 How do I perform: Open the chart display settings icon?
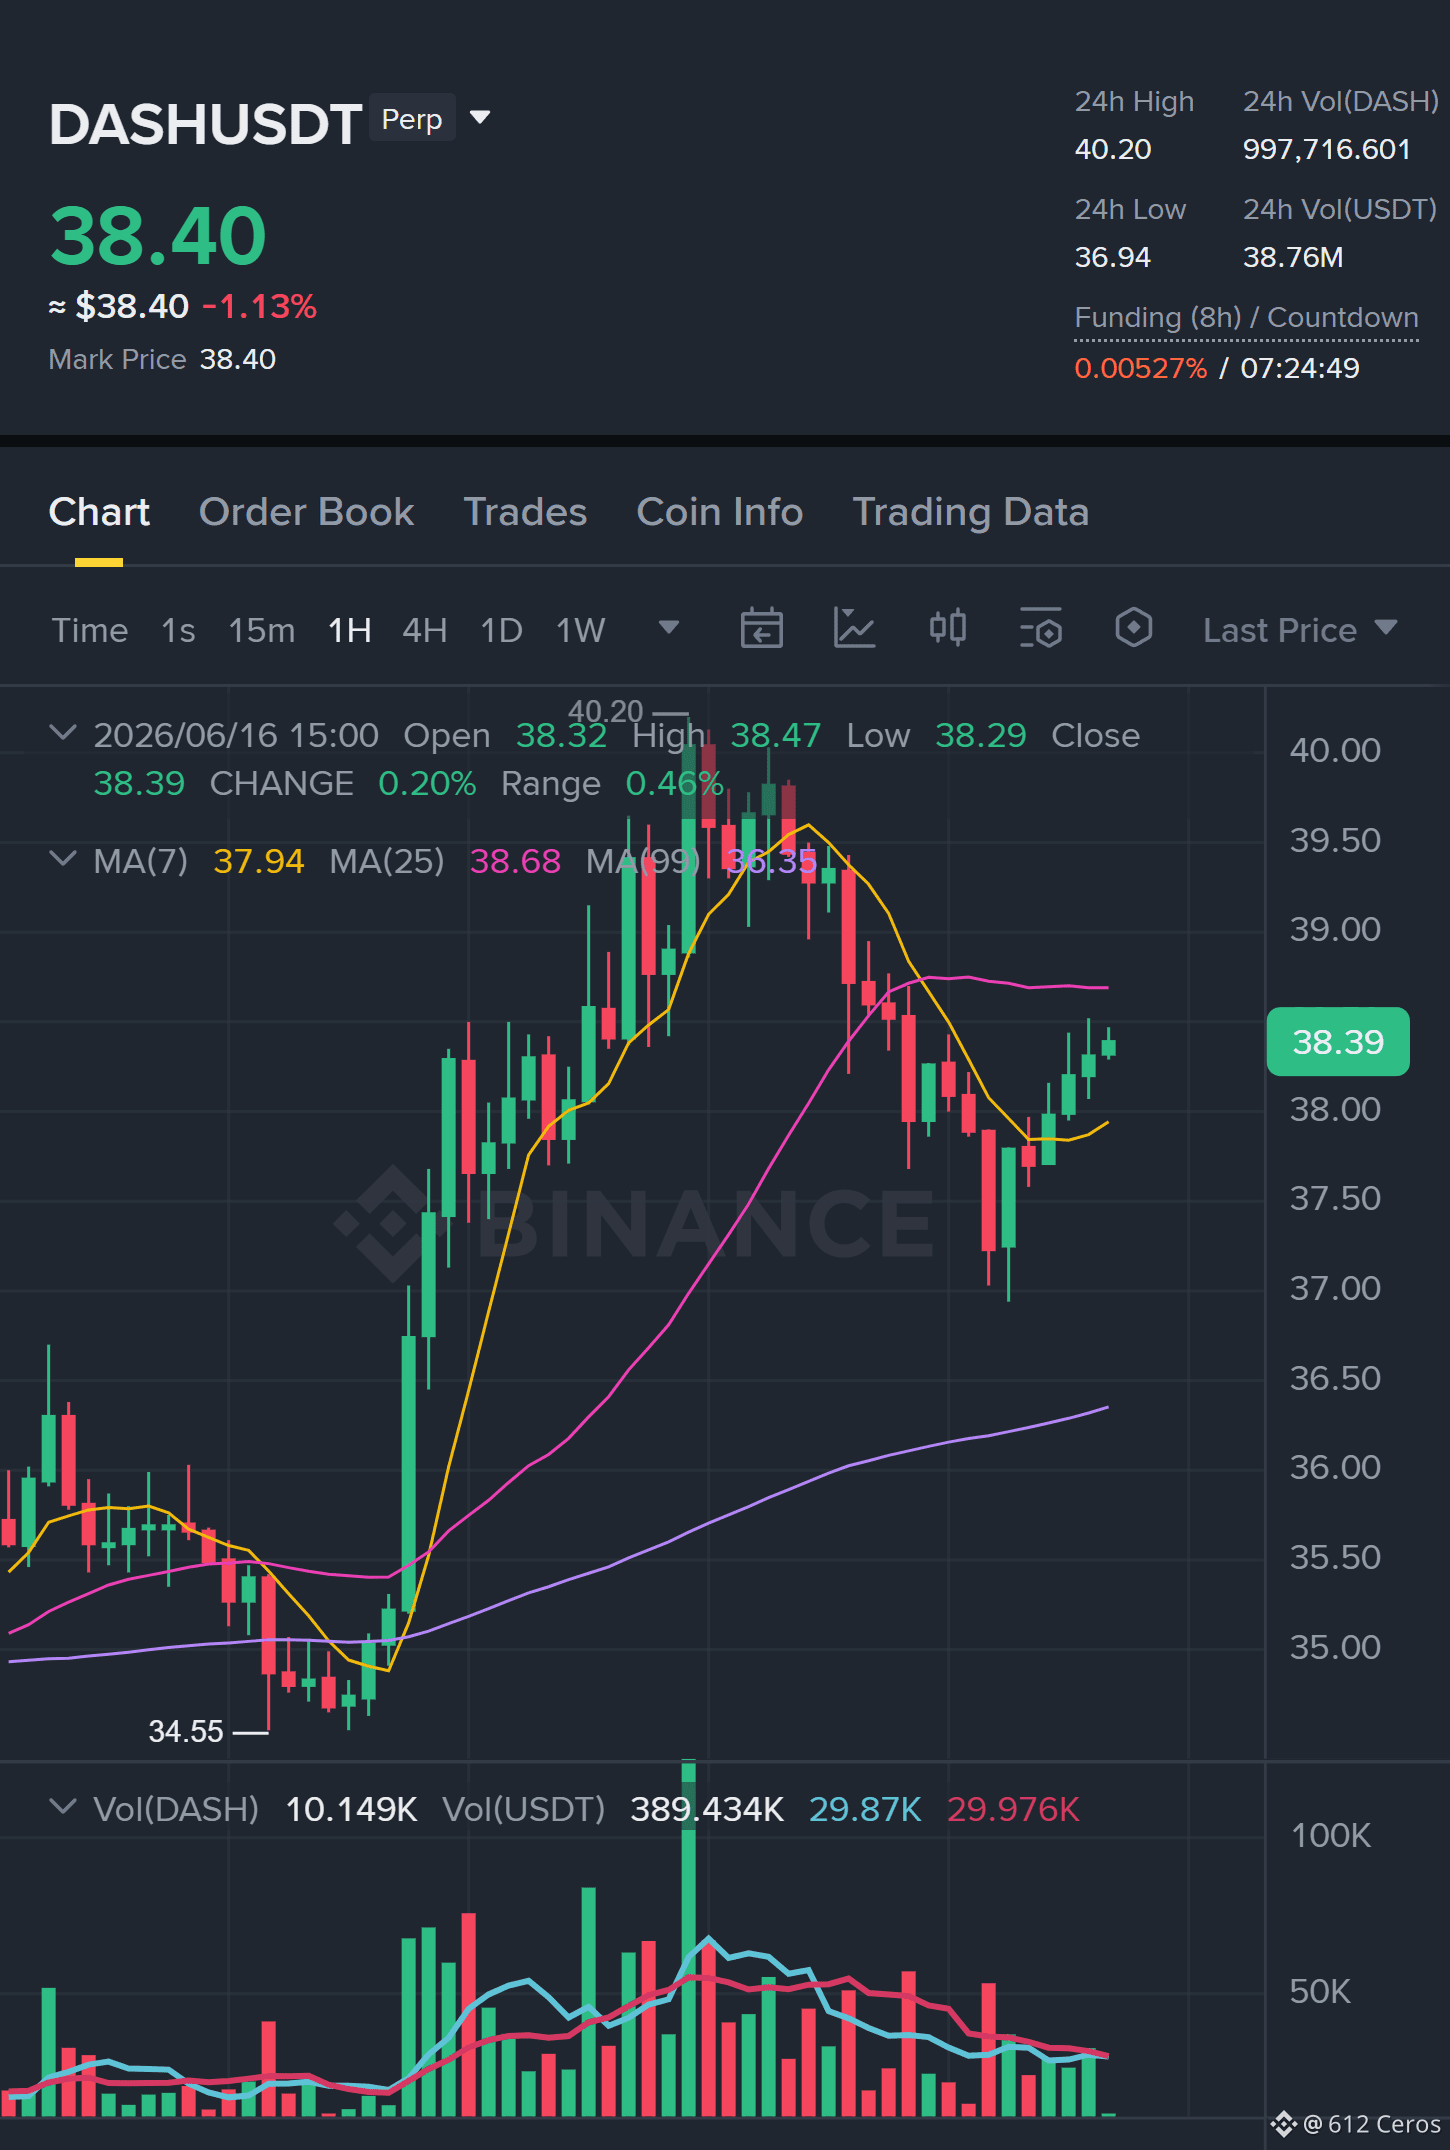(1040, 629)
